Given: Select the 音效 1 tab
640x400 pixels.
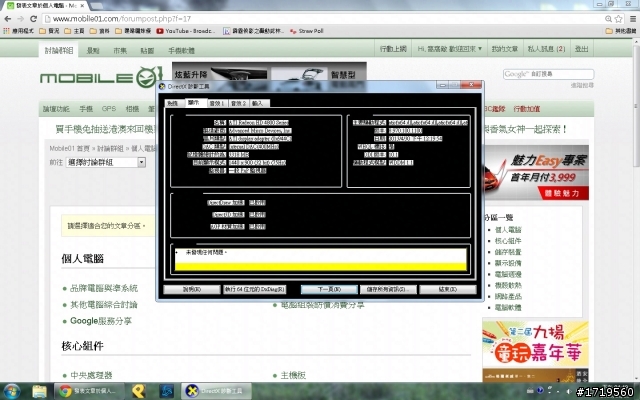Looking at the screenshot, I should tap(217, 104).
